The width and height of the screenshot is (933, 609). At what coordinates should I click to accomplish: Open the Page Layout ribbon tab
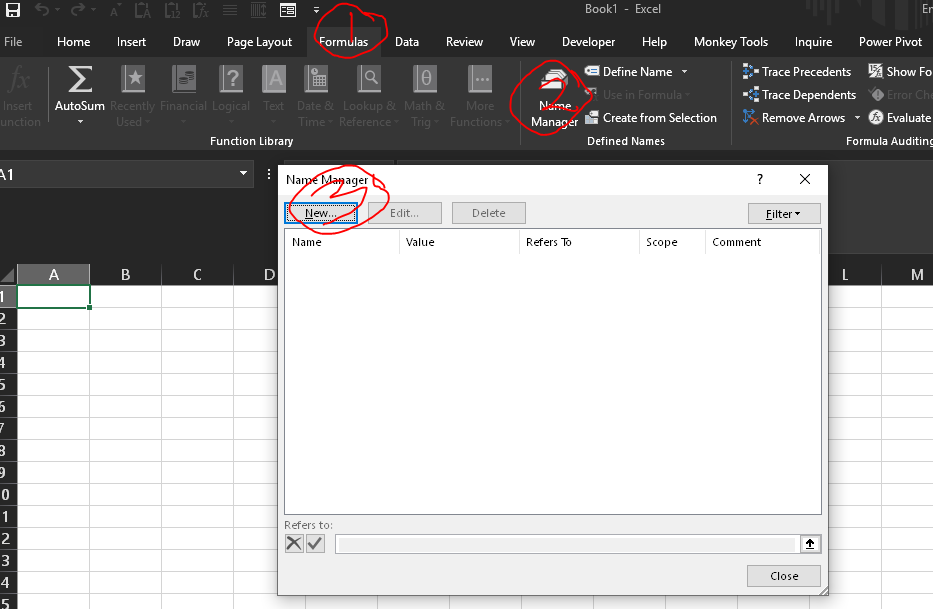pyautogui.click(x=259, y=42)
